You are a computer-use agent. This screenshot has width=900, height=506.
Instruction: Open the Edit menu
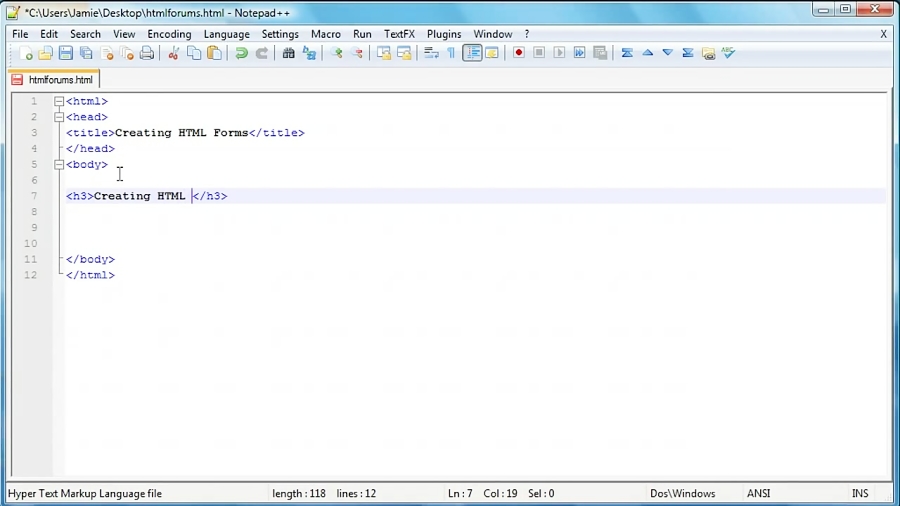(49, 34)
